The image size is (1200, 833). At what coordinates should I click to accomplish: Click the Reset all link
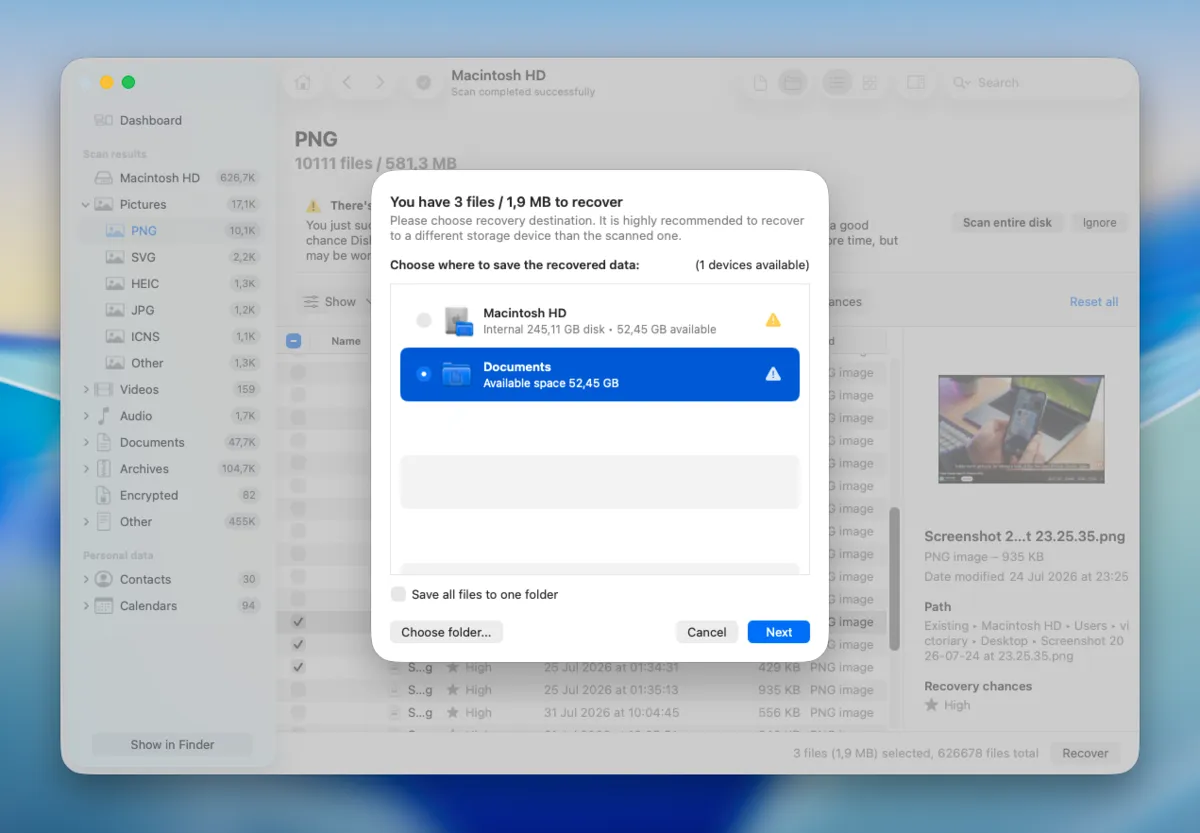coord(1094,302)
